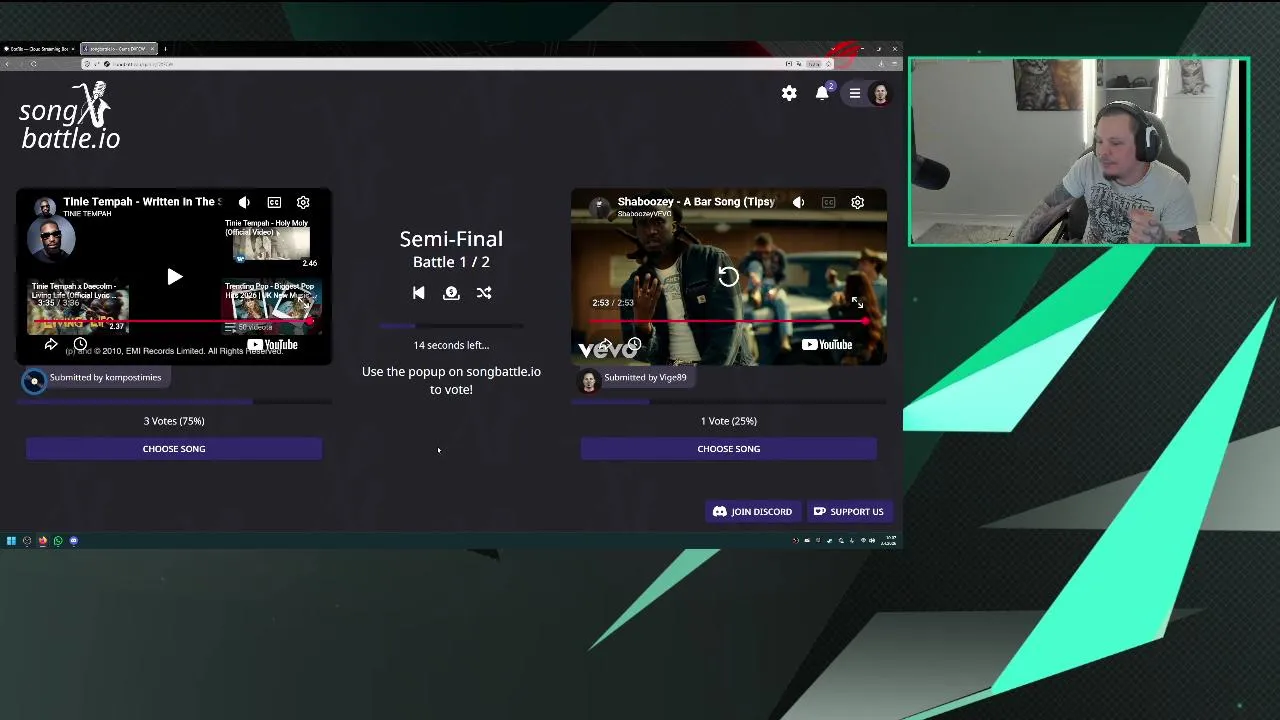Open suggested video Tinie Tempah - Holy Moly
The image size is (1280, 720).
tap(271, 243)
